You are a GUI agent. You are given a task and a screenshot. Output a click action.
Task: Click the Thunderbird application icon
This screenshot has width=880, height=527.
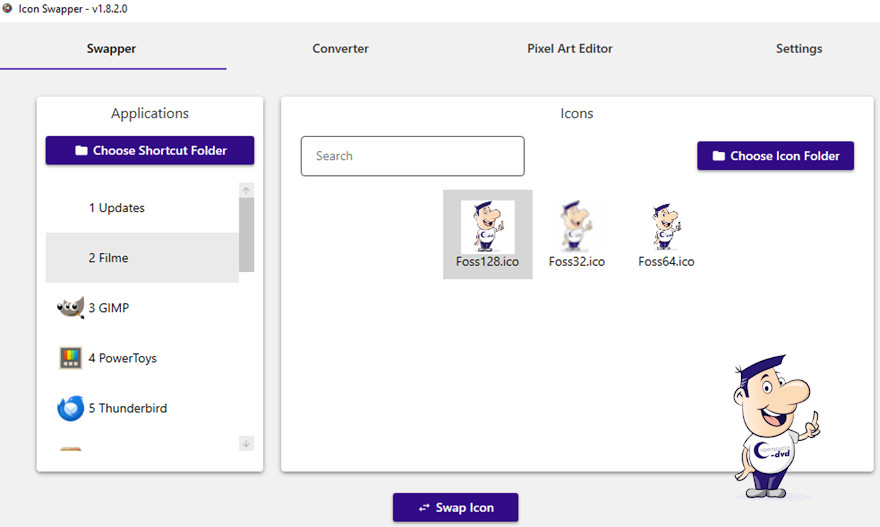tap(71, 408)
